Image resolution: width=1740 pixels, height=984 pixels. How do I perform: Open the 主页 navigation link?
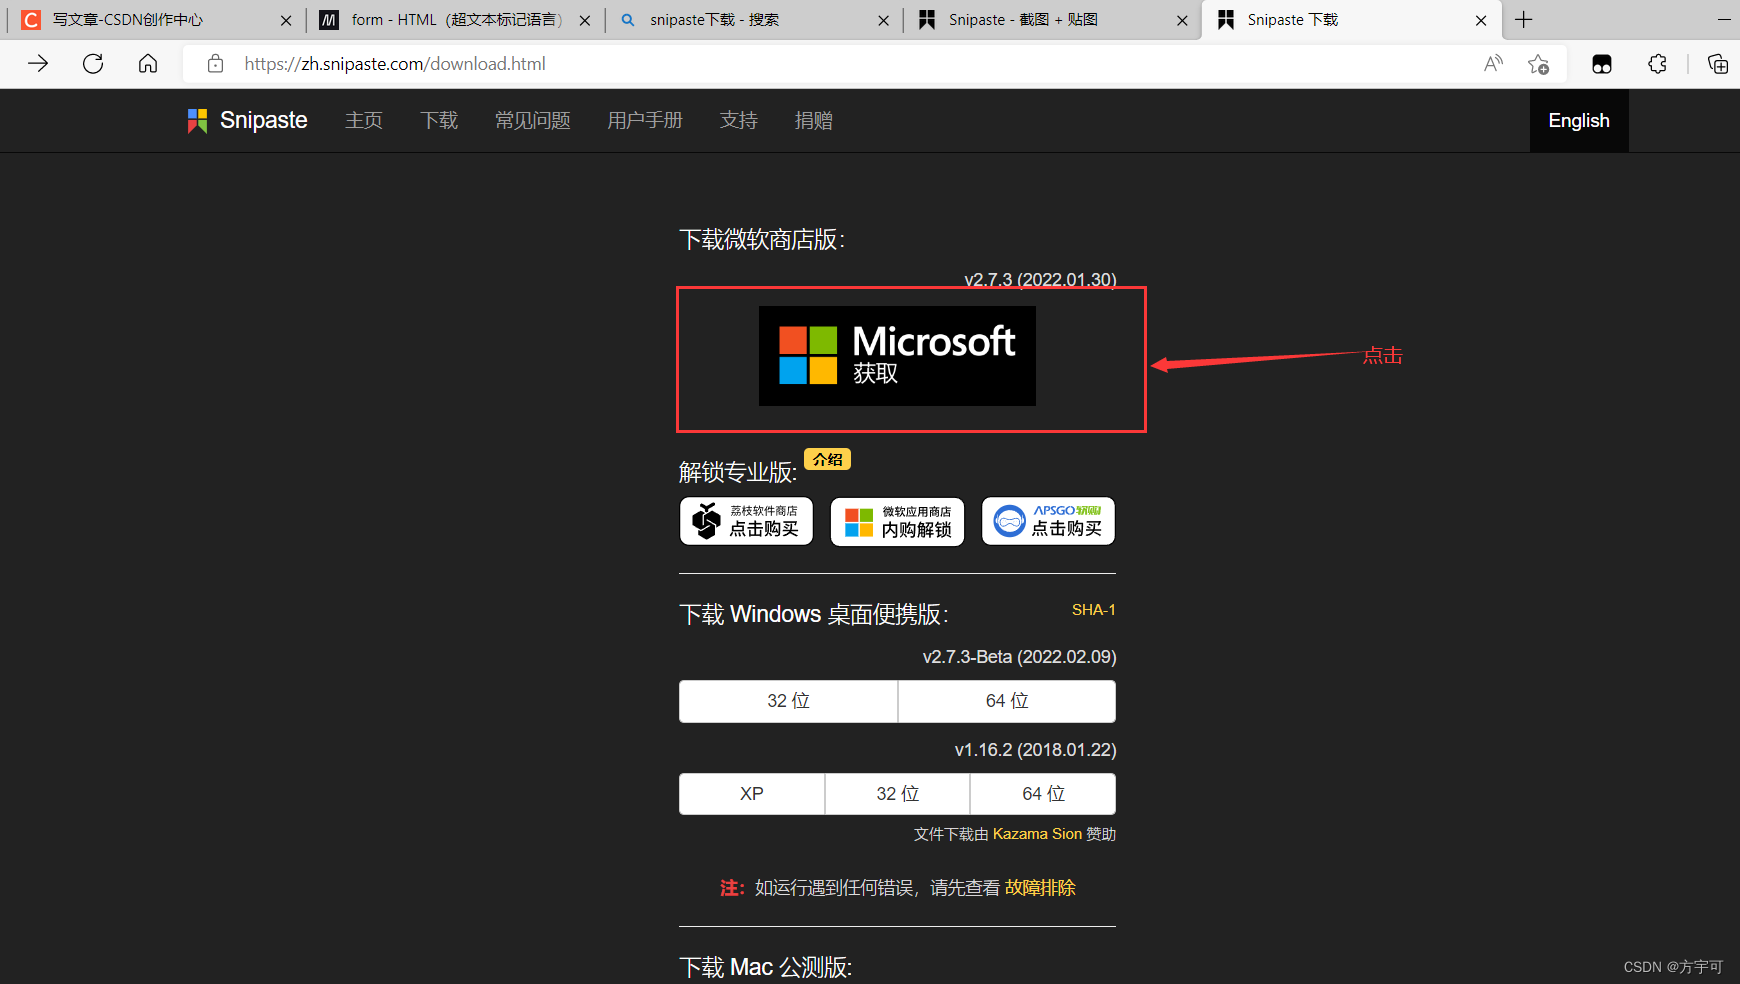tap(364, 121)
